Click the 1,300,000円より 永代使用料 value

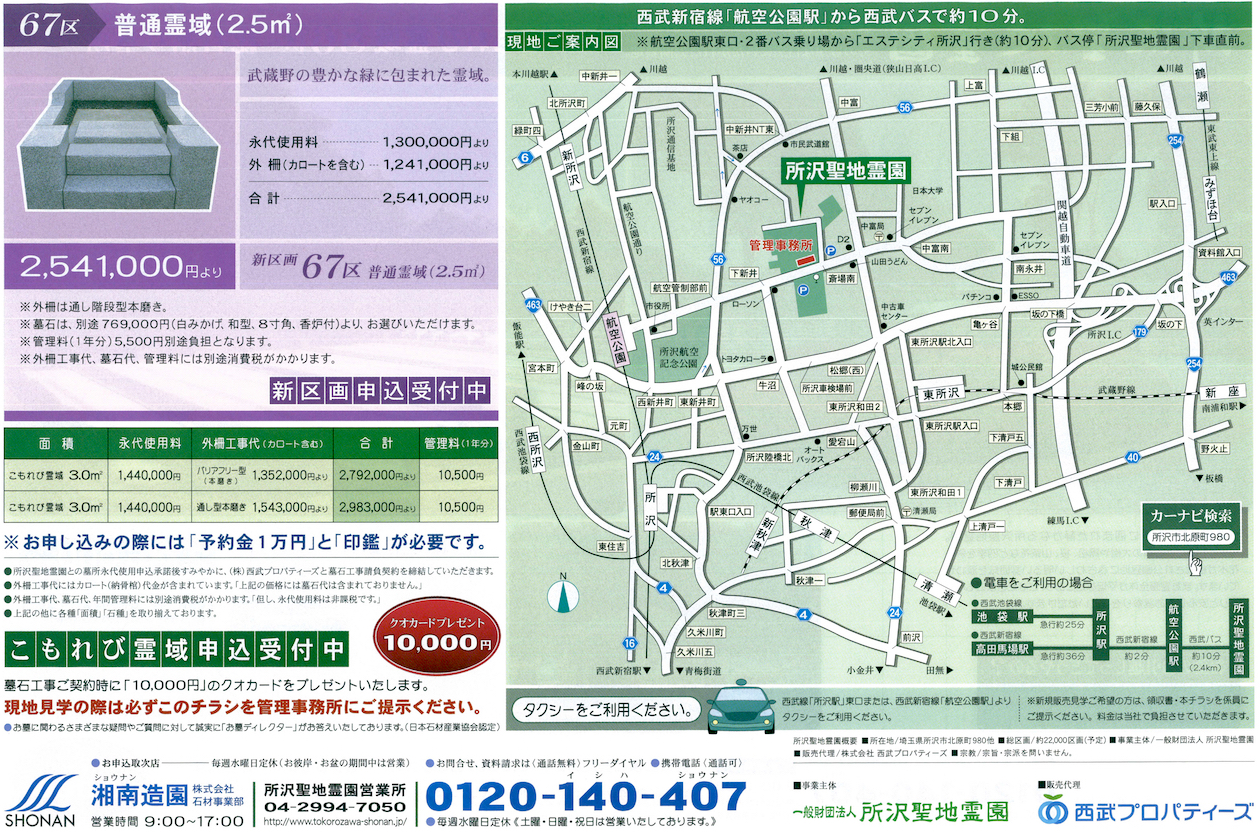click(436, 142)
